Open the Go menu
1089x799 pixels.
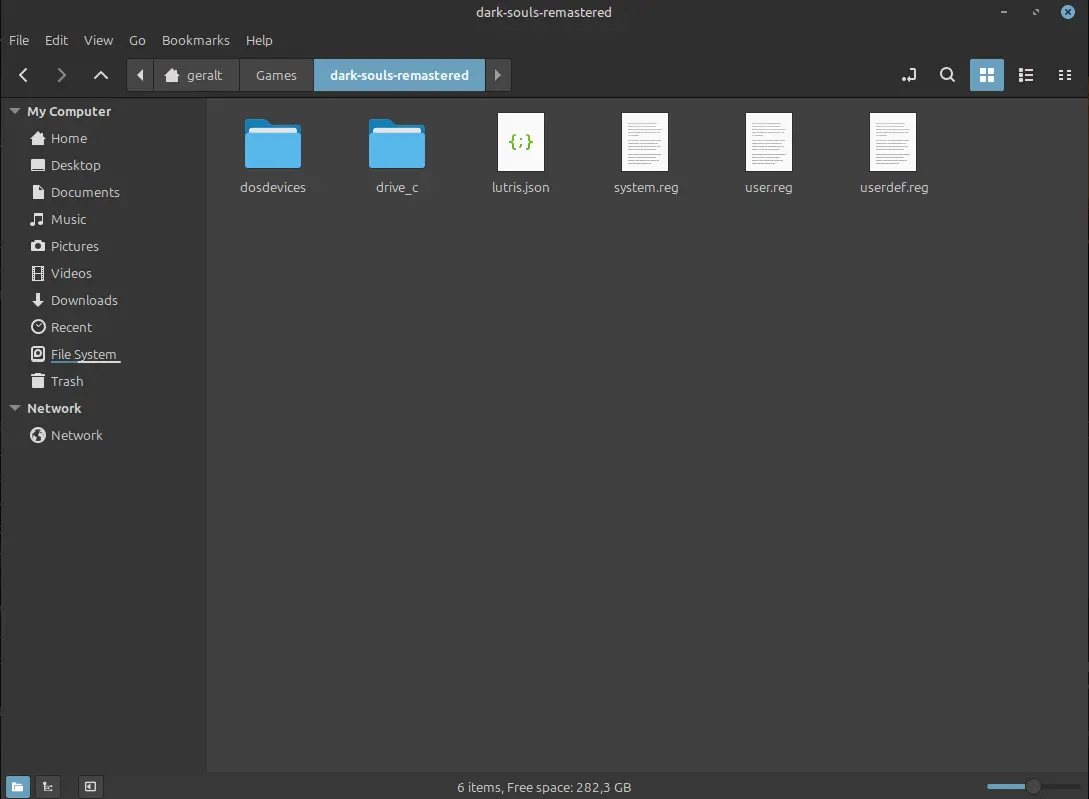point(137,40)
